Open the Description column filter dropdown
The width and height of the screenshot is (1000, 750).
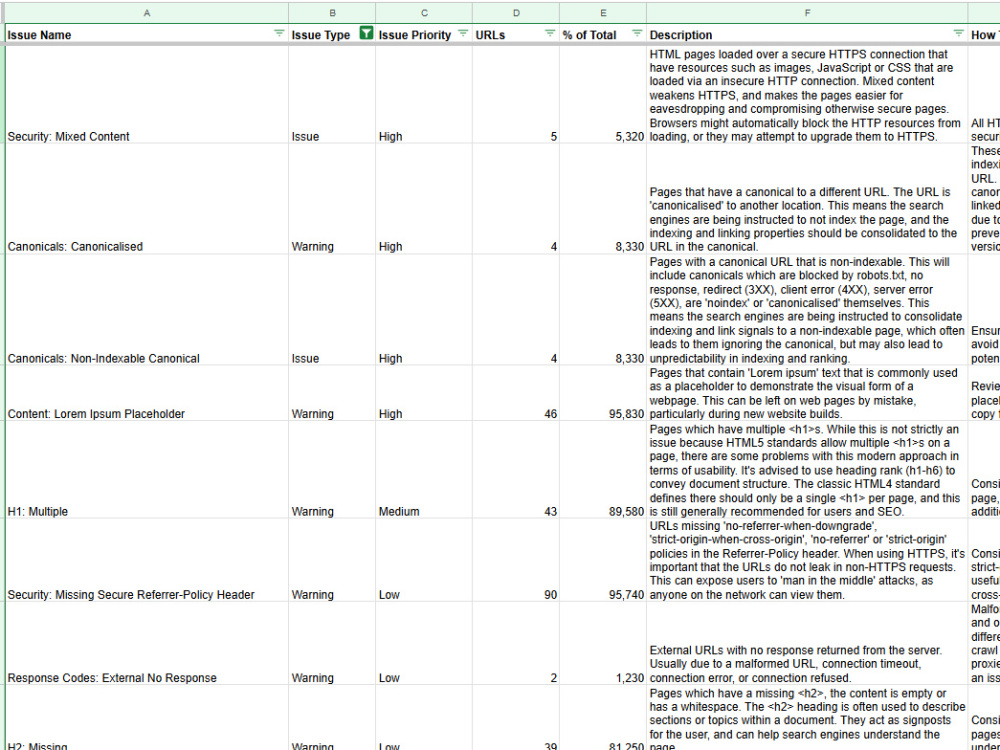(x=958, y=33)
